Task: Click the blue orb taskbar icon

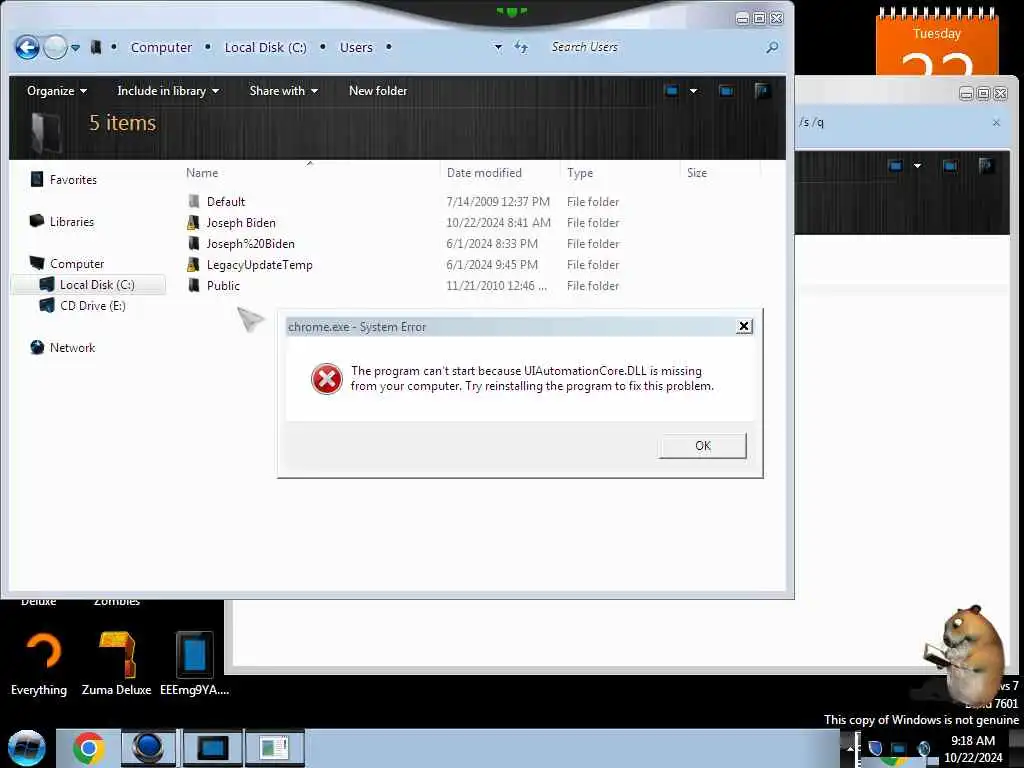Action: (x=148, y=748)
